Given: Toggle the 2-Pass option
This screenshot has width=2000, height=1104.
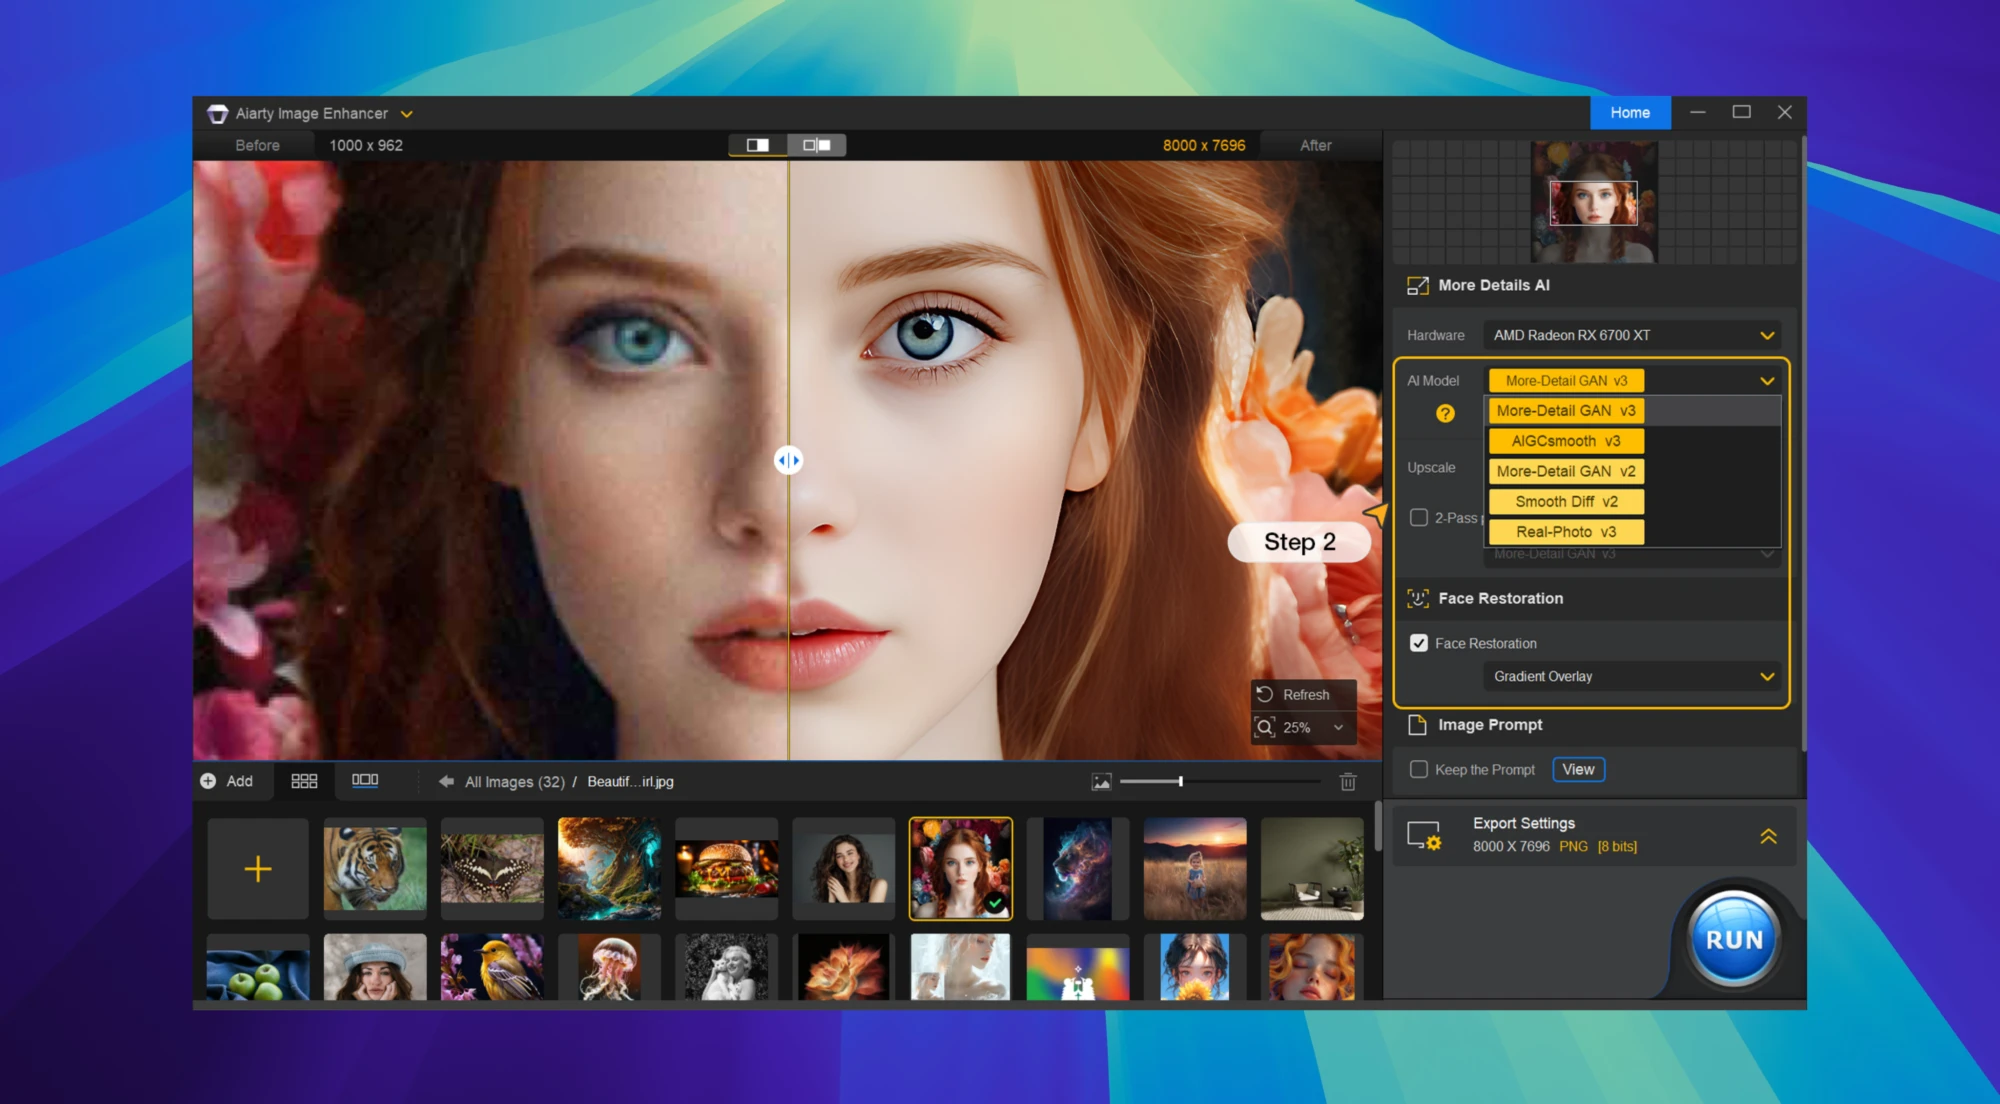Looking at the screenshot, I should point(1419,517).
